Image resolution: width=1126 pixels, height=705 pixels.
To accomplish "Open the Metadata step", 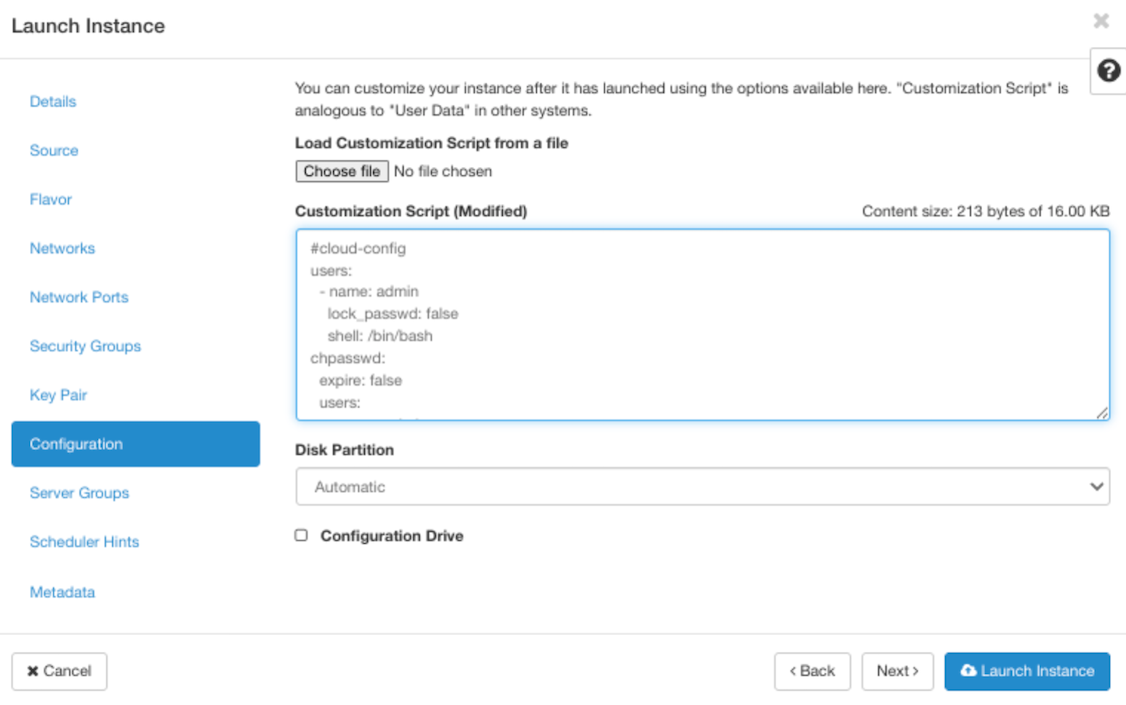I will 62,592.
